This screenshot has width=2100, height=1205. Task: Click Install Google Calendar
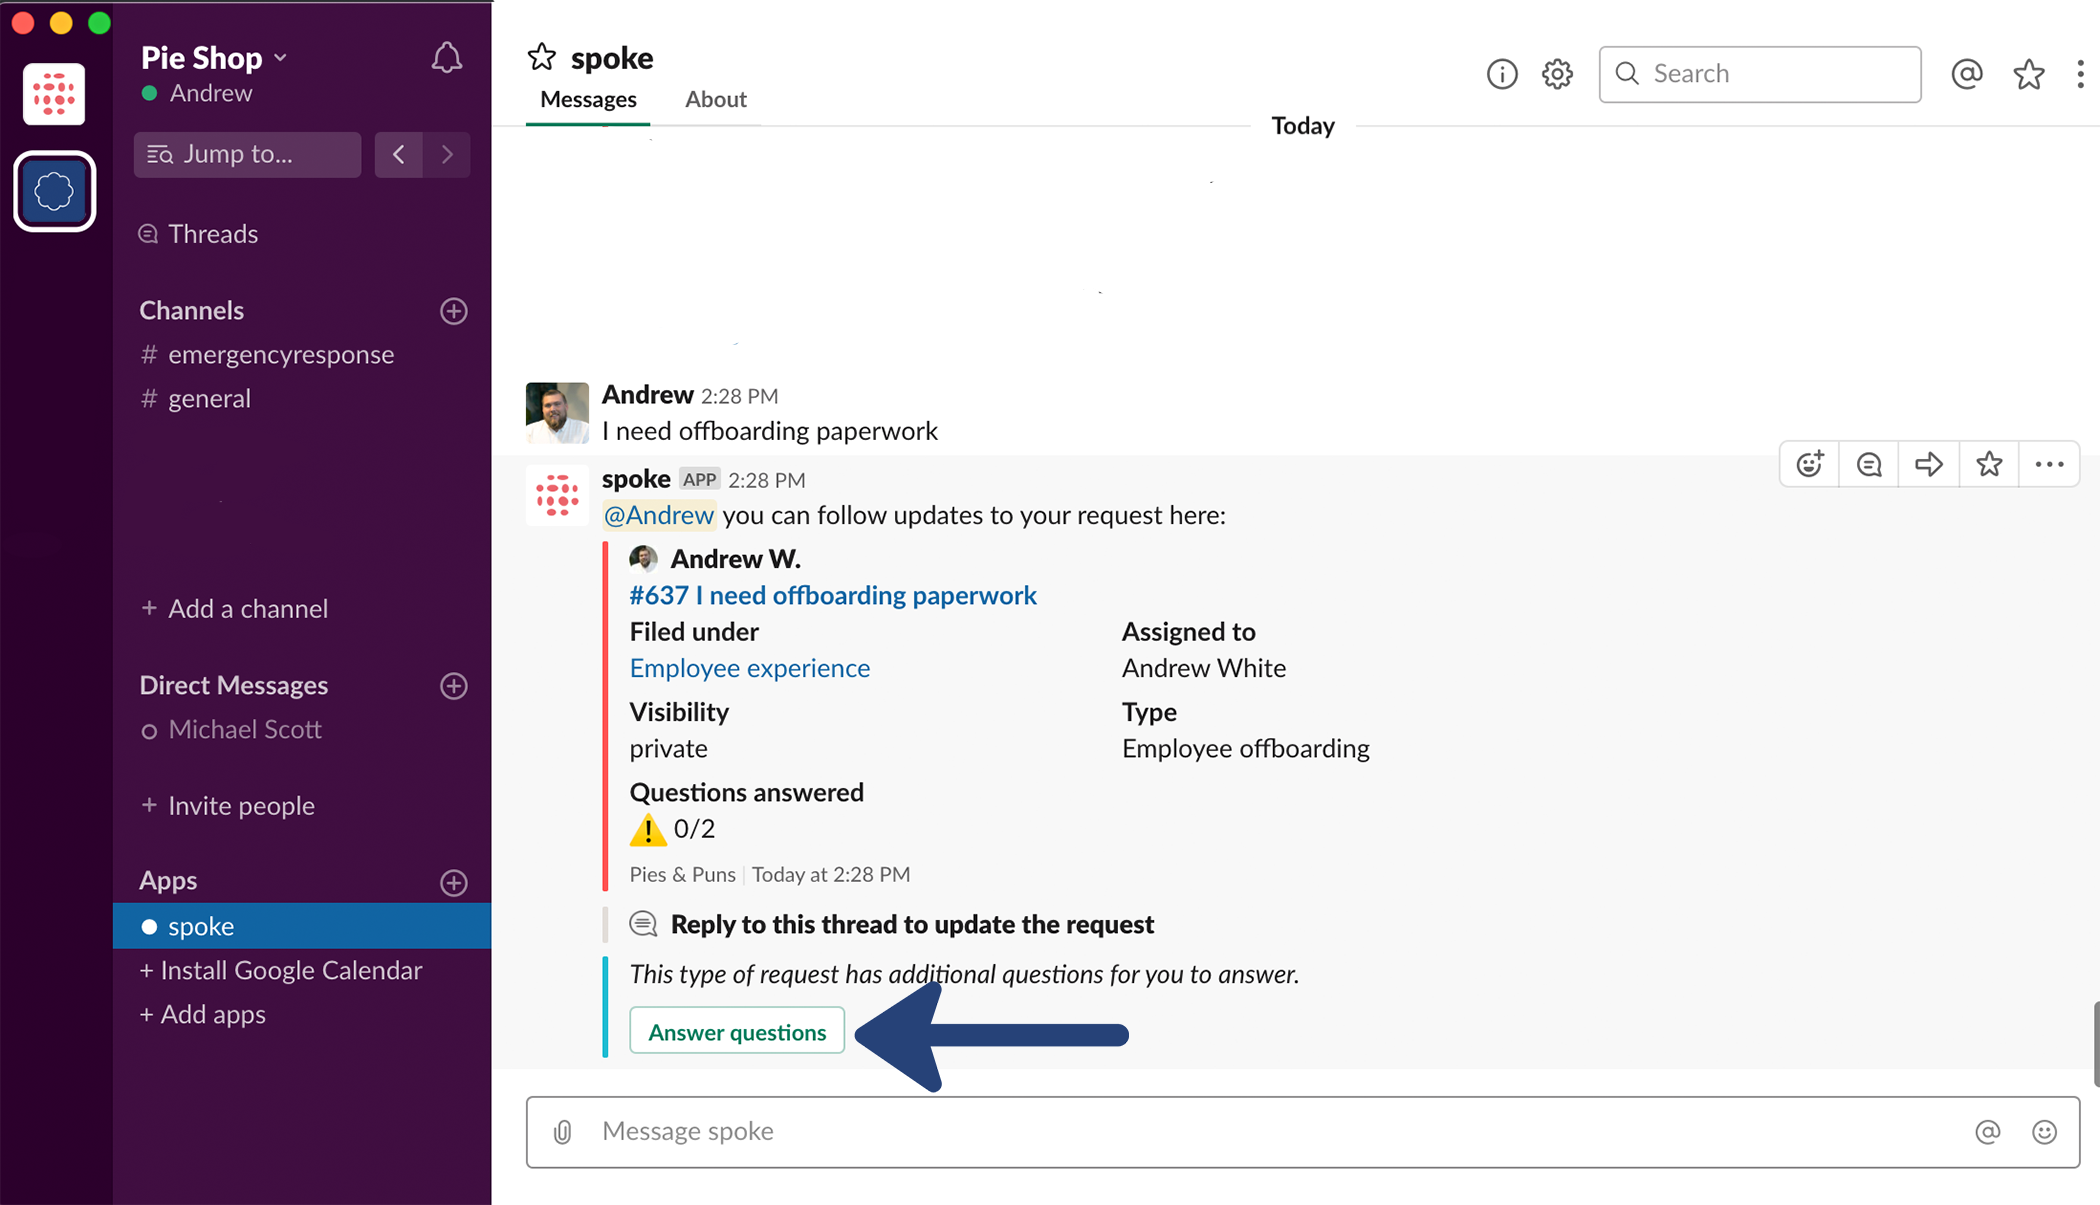point(281,971)
